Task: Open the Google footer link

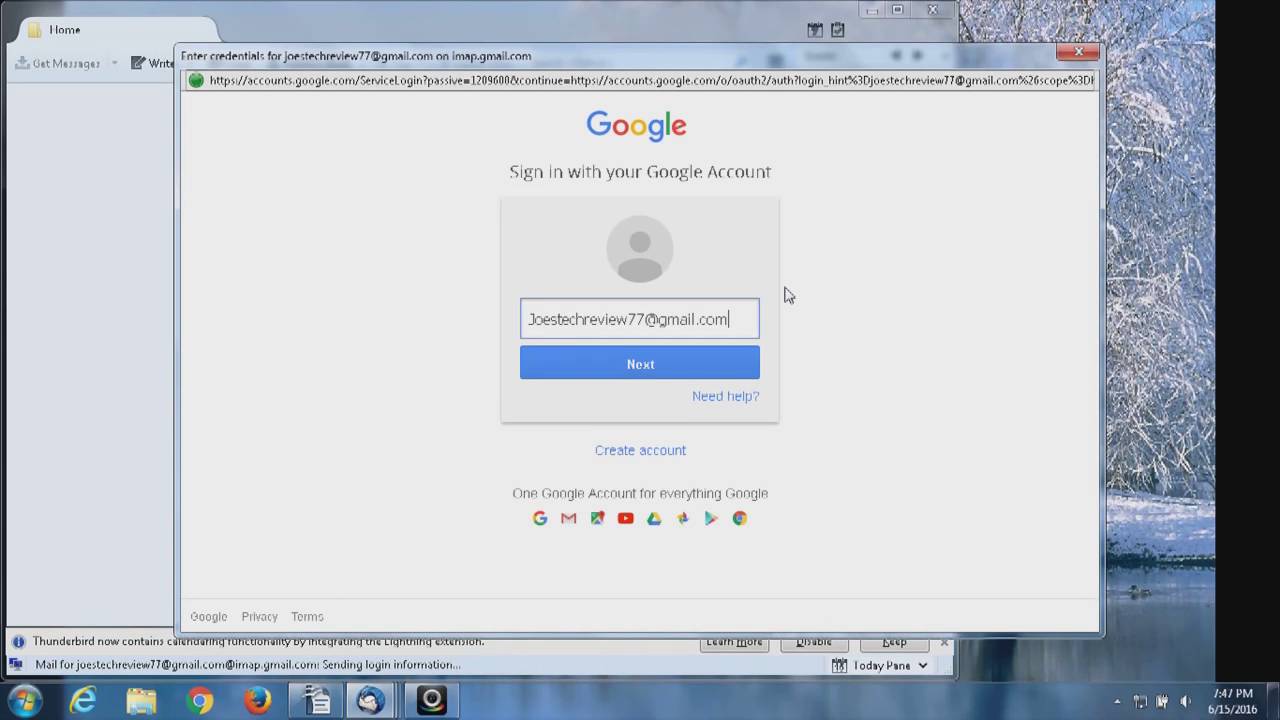Action: click(x=209, y=617)
